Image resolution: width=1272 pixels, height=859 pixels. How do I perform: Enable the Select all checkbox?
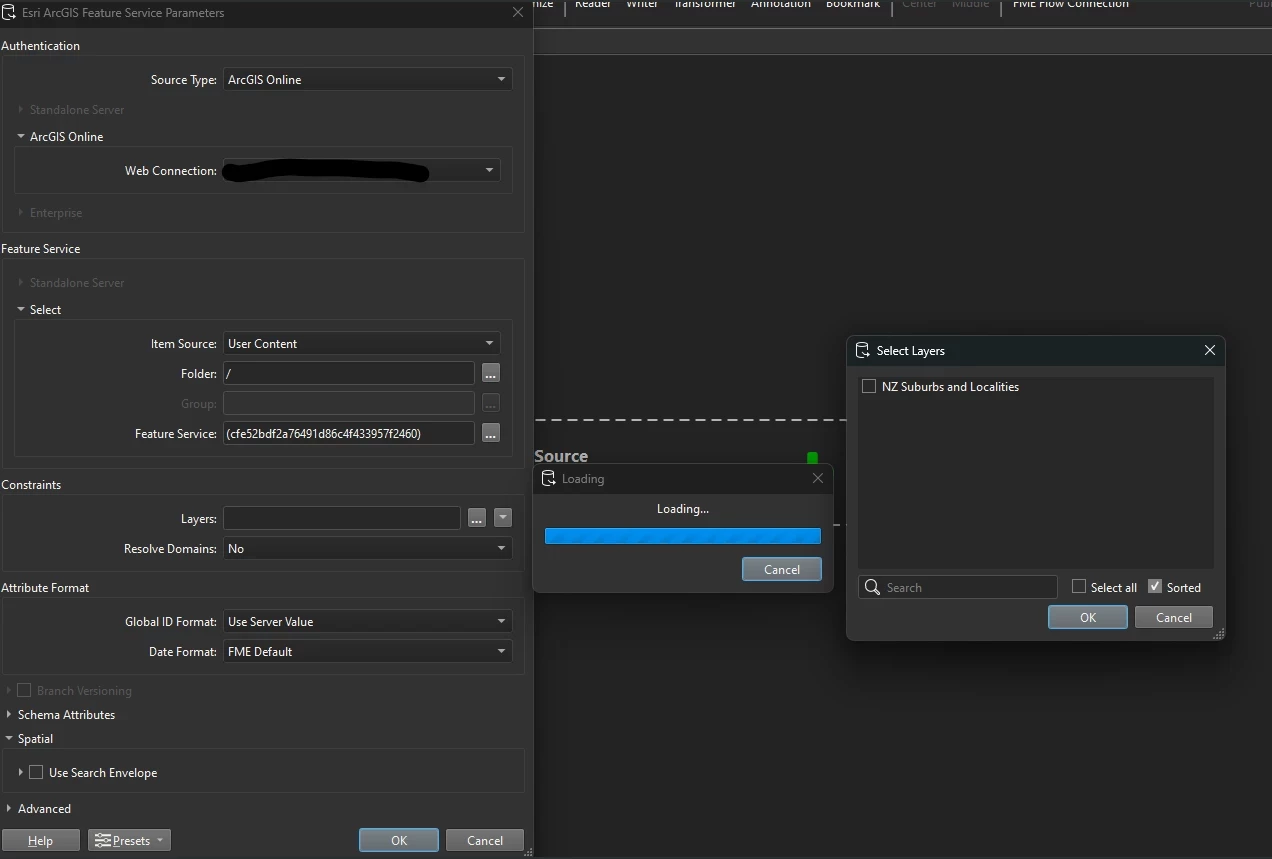pyautogui.click(x=1079, y=586)
